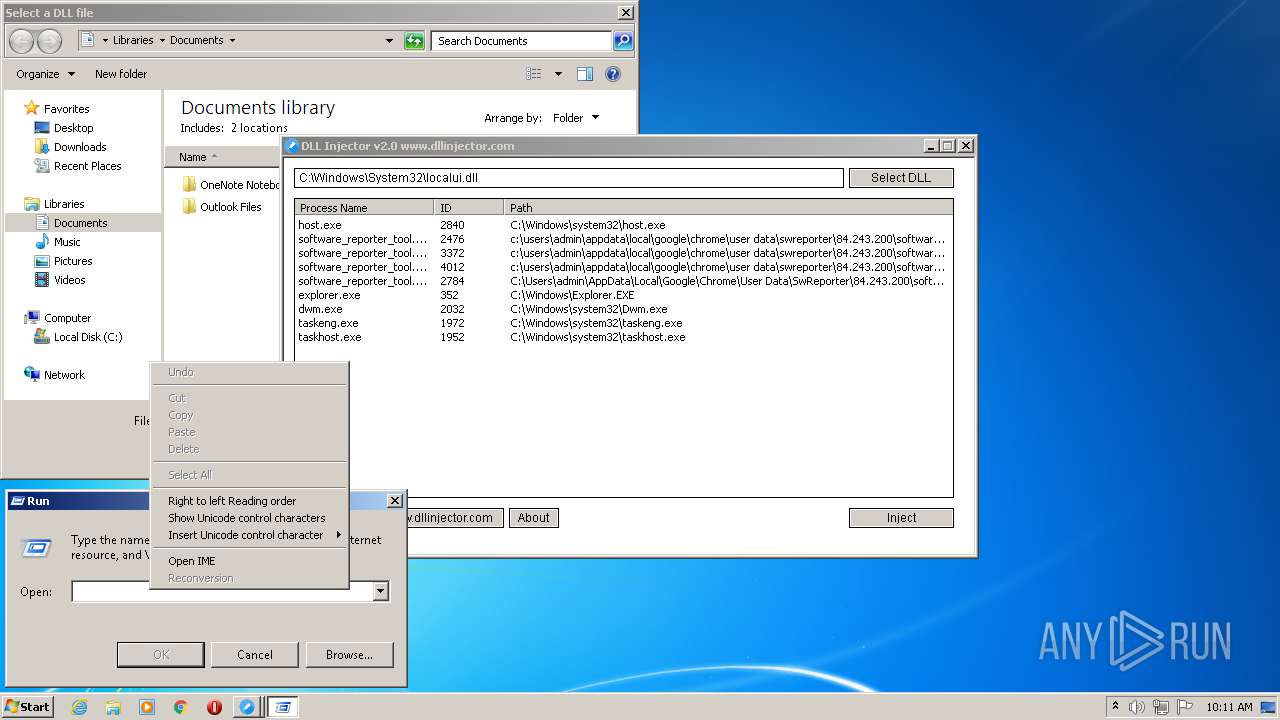
Task: Open the Videos library
Action: tap(69, 280)
